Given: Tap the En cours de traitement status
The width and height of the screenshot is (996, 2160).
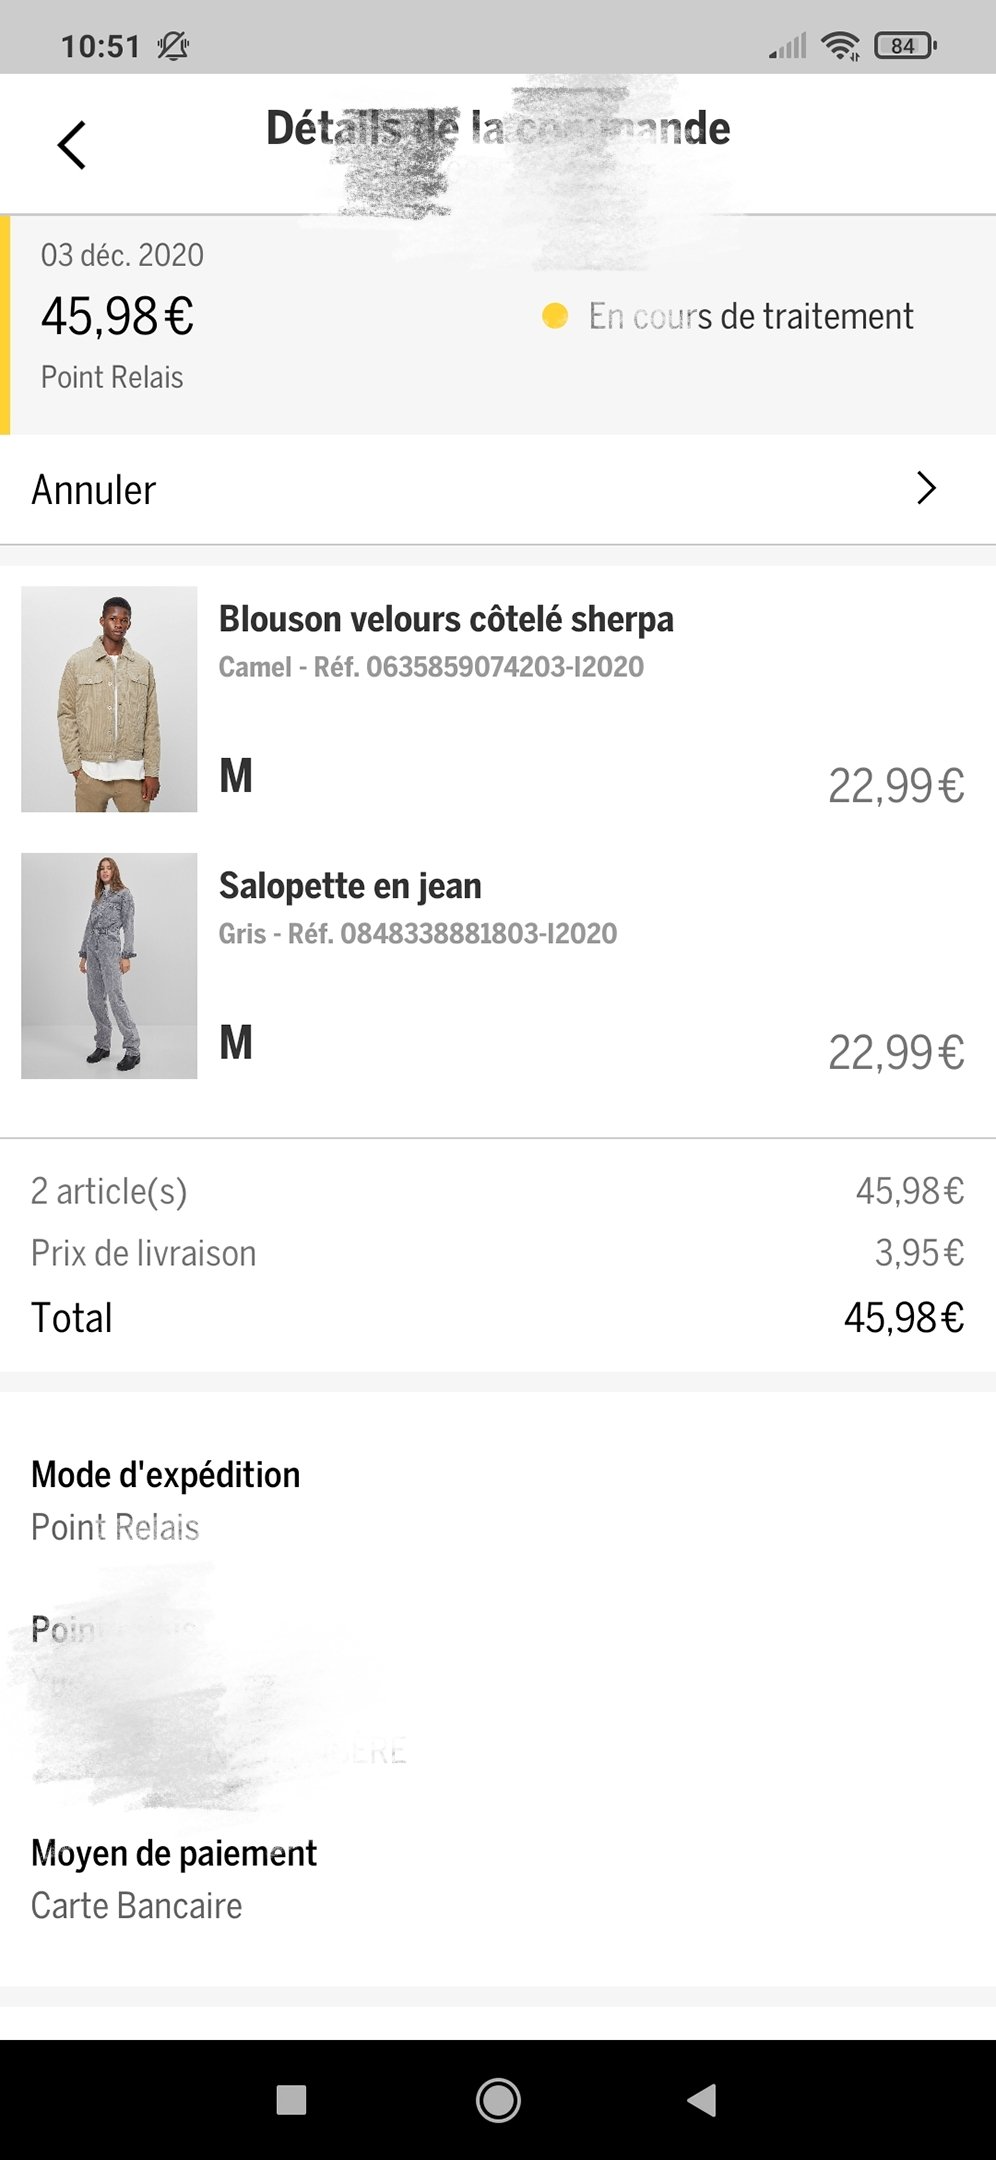Looking at the screenshot, I should [x=750, y=316].
